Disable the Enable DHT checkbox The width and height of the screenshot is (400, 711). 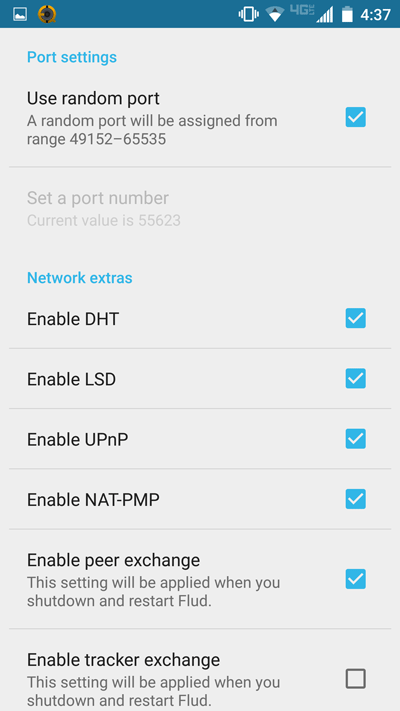pos(356,318)
